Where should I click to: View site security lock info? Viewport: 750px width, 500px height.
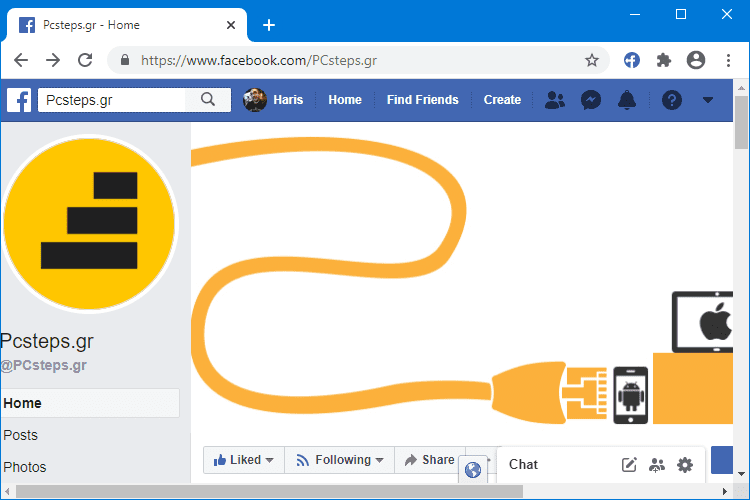pyautogui.click(x=125, y=60)
